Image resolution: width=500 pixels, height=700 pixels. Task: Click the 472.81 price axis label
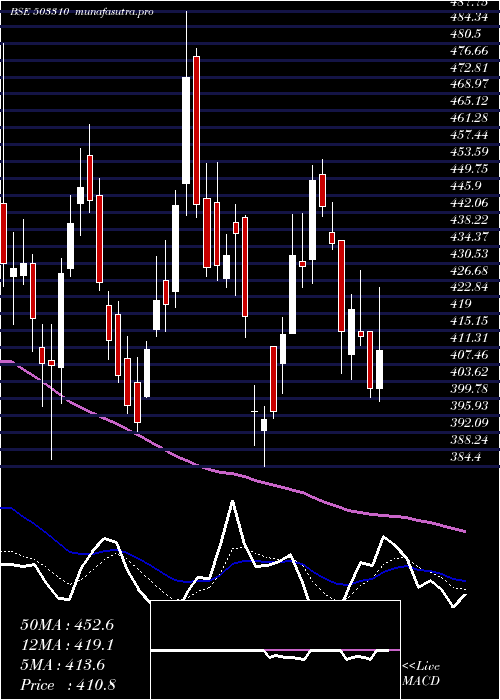[x=469, y=69]
